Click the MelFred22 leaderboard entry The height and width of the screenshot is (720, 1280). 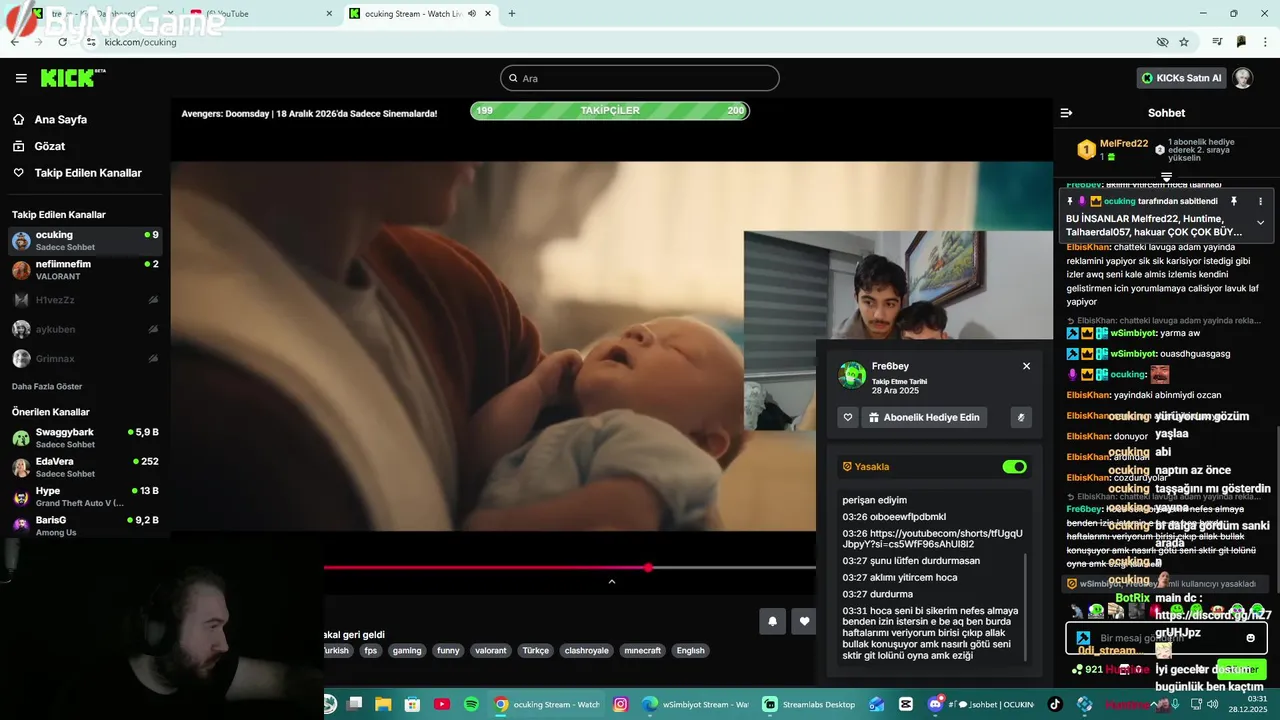[1110, 150]
